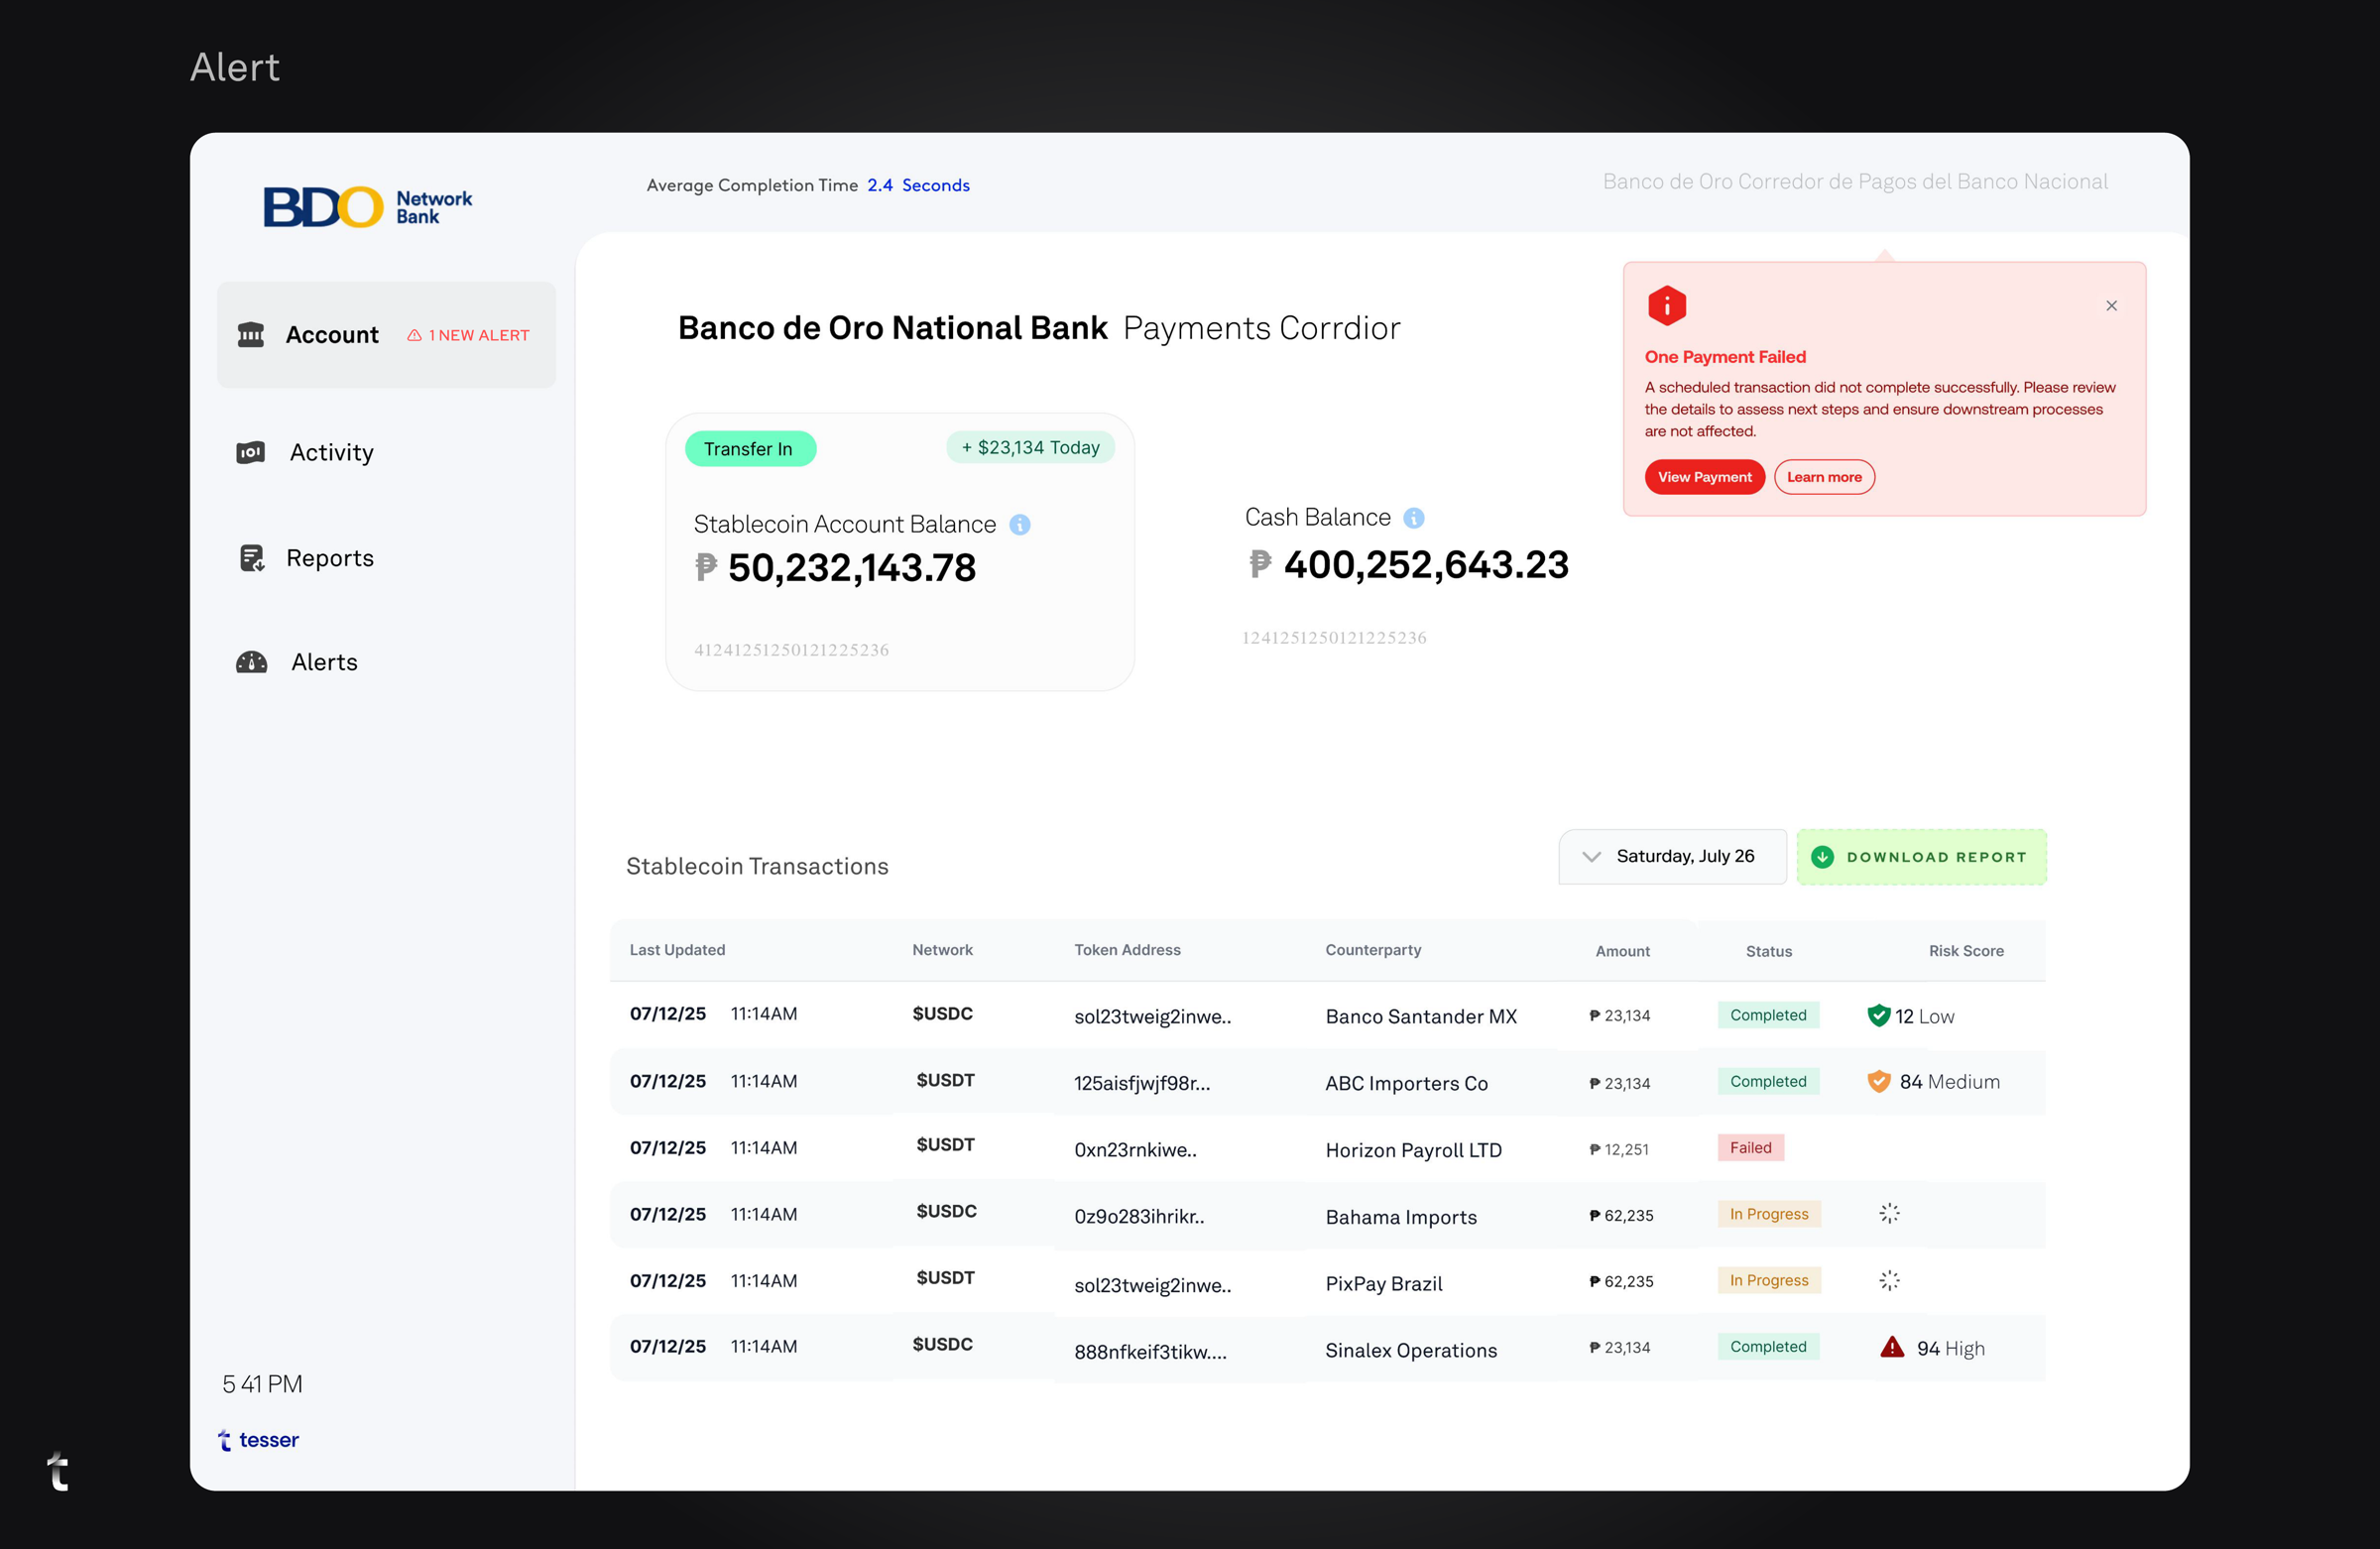This screenshot has width=2380, height=1549.
Task: Click the + $23,134 Today badge
Action: (x=1030, y=448)
